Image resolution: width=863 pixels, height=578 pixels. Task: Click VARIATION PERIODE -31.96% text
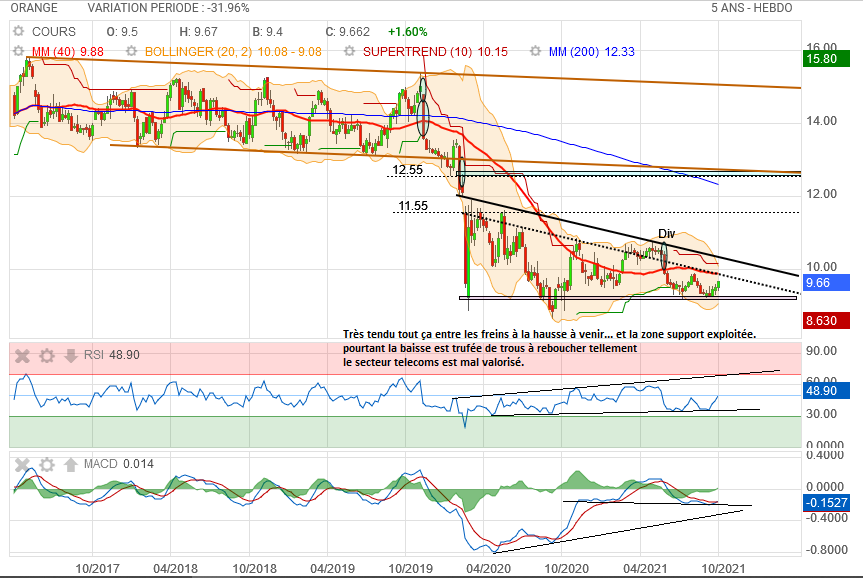(168, 8)
